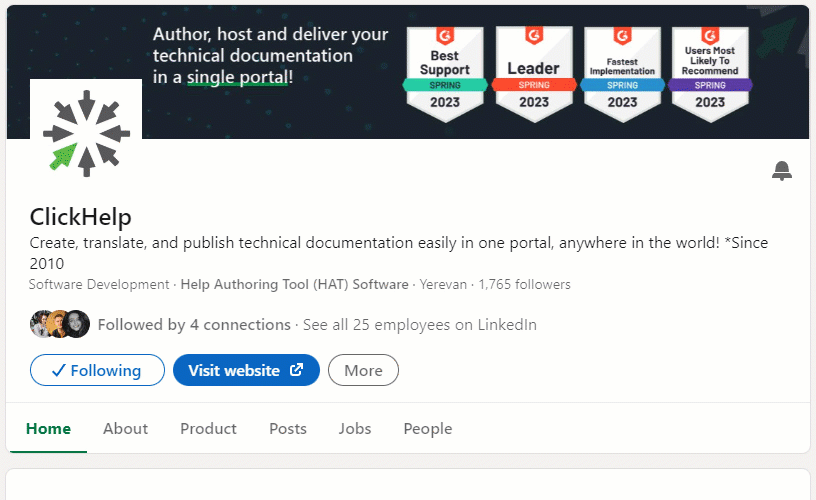Open the More options dropdown

tap(363, 370)
